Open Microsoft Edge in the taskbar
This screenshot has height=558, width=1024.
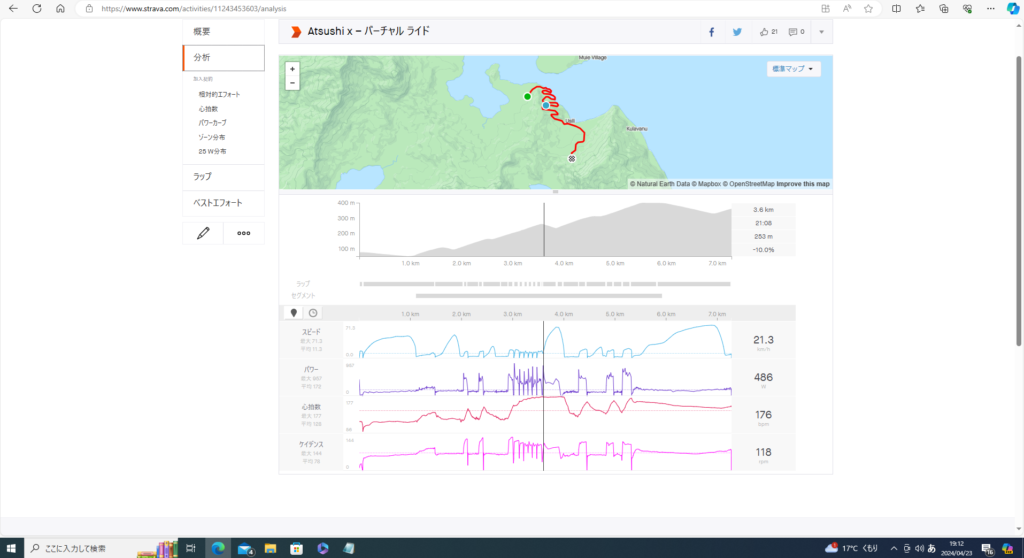[x=217, y=548]
